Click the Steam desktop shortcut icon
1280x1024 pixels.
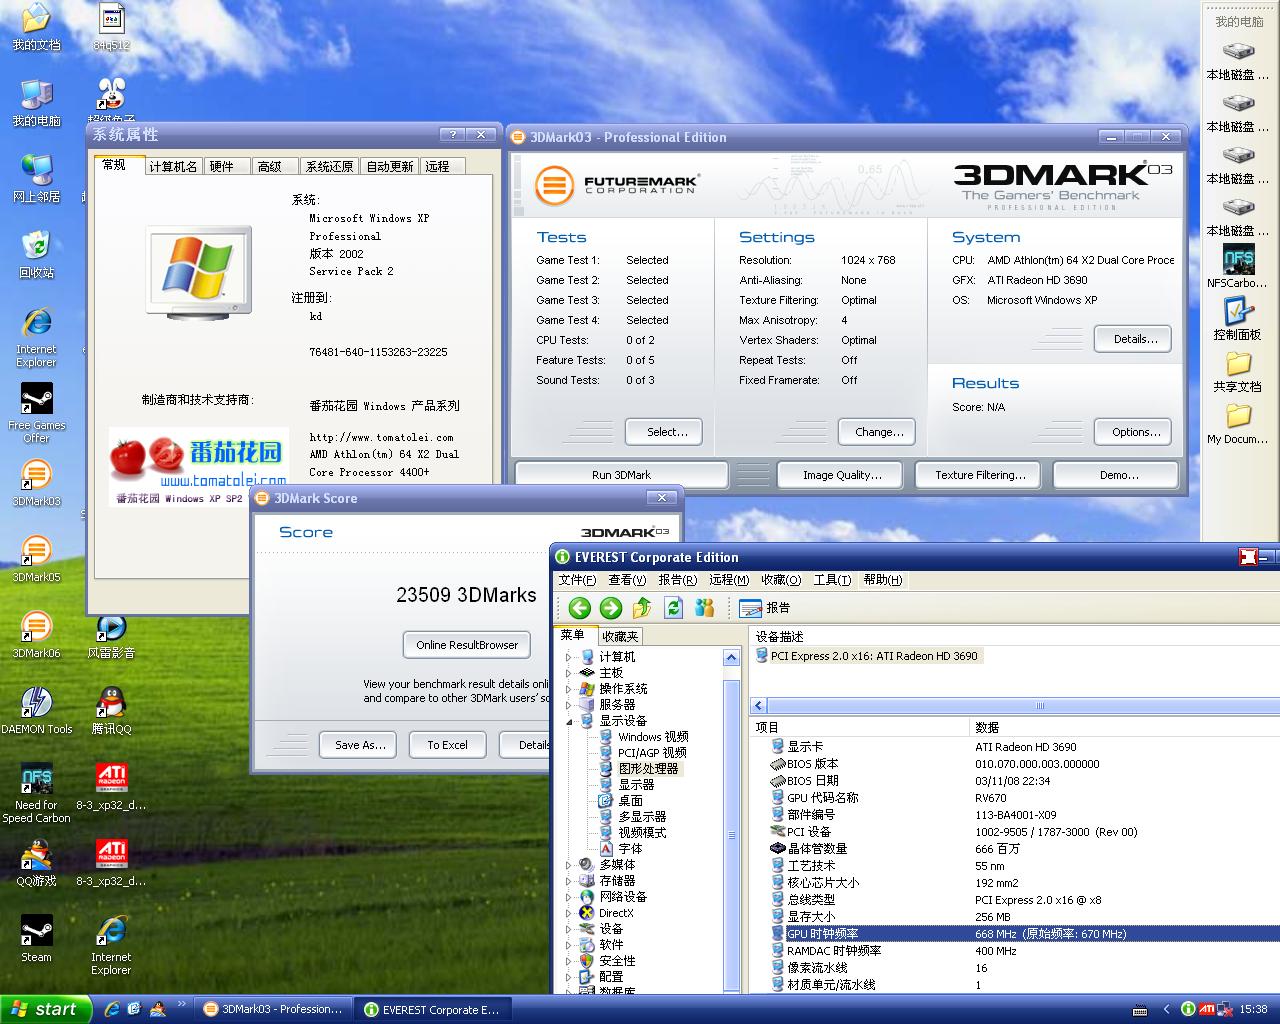pos(36,932)
